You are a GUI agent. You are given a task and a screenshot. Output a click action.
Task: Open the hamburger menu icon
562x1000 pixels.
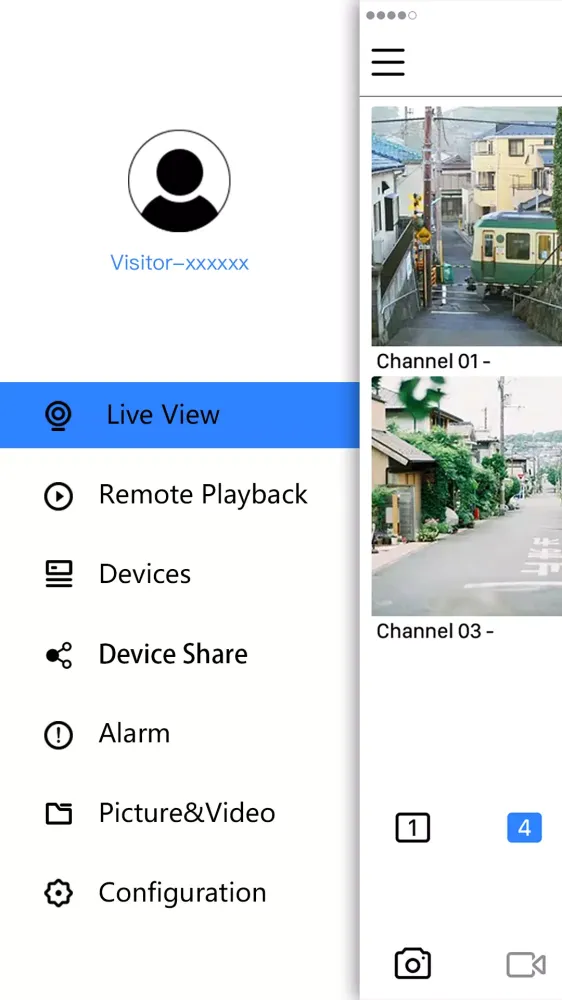[x=388, y=62]
